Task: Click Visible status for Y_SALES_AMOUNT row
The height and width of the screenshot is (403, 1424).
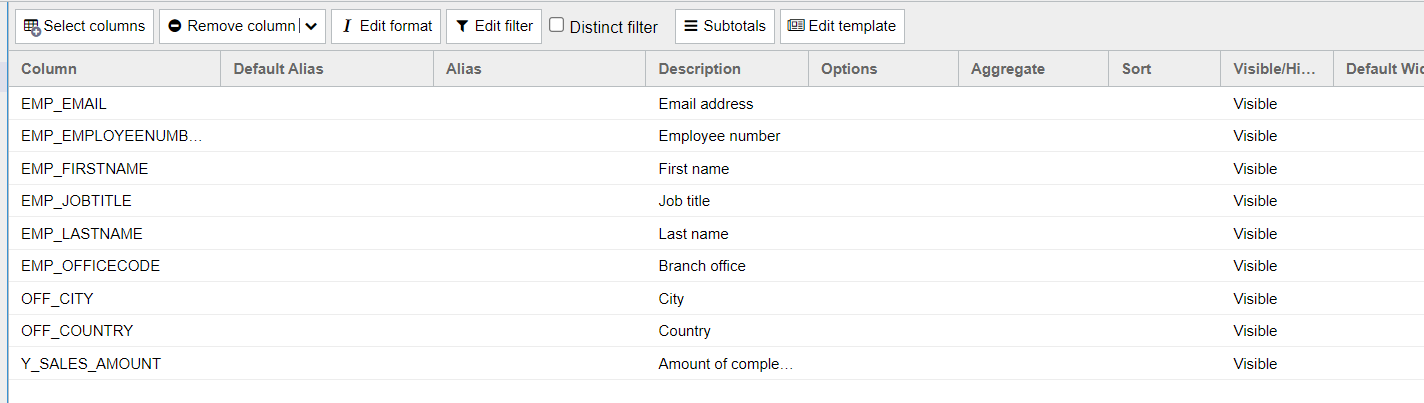Action: click(x=1255, y=364)
